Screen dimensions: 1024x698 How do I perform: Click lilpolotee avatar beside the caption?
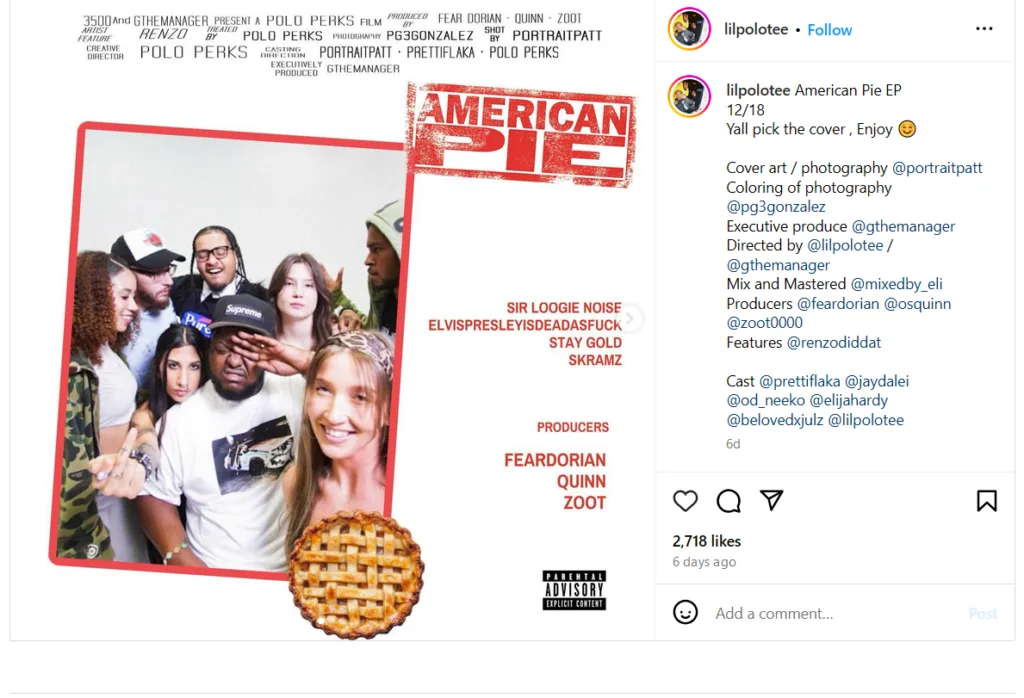pos(689,97)
